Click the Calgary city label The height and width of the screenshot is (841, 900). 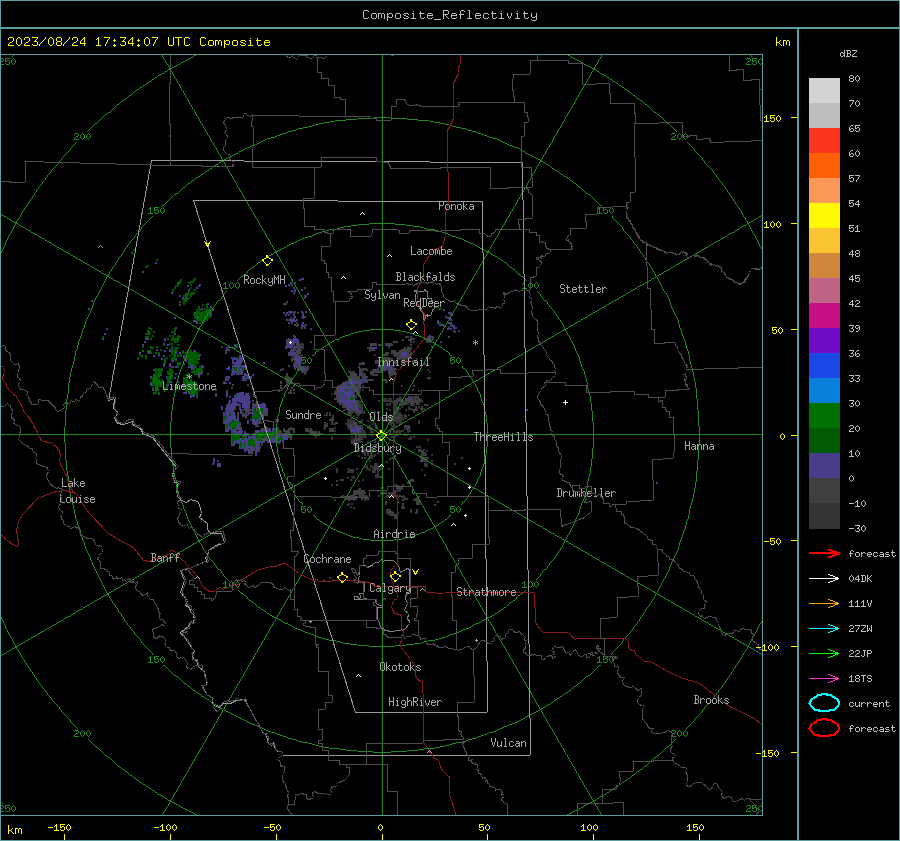(390, 588)
